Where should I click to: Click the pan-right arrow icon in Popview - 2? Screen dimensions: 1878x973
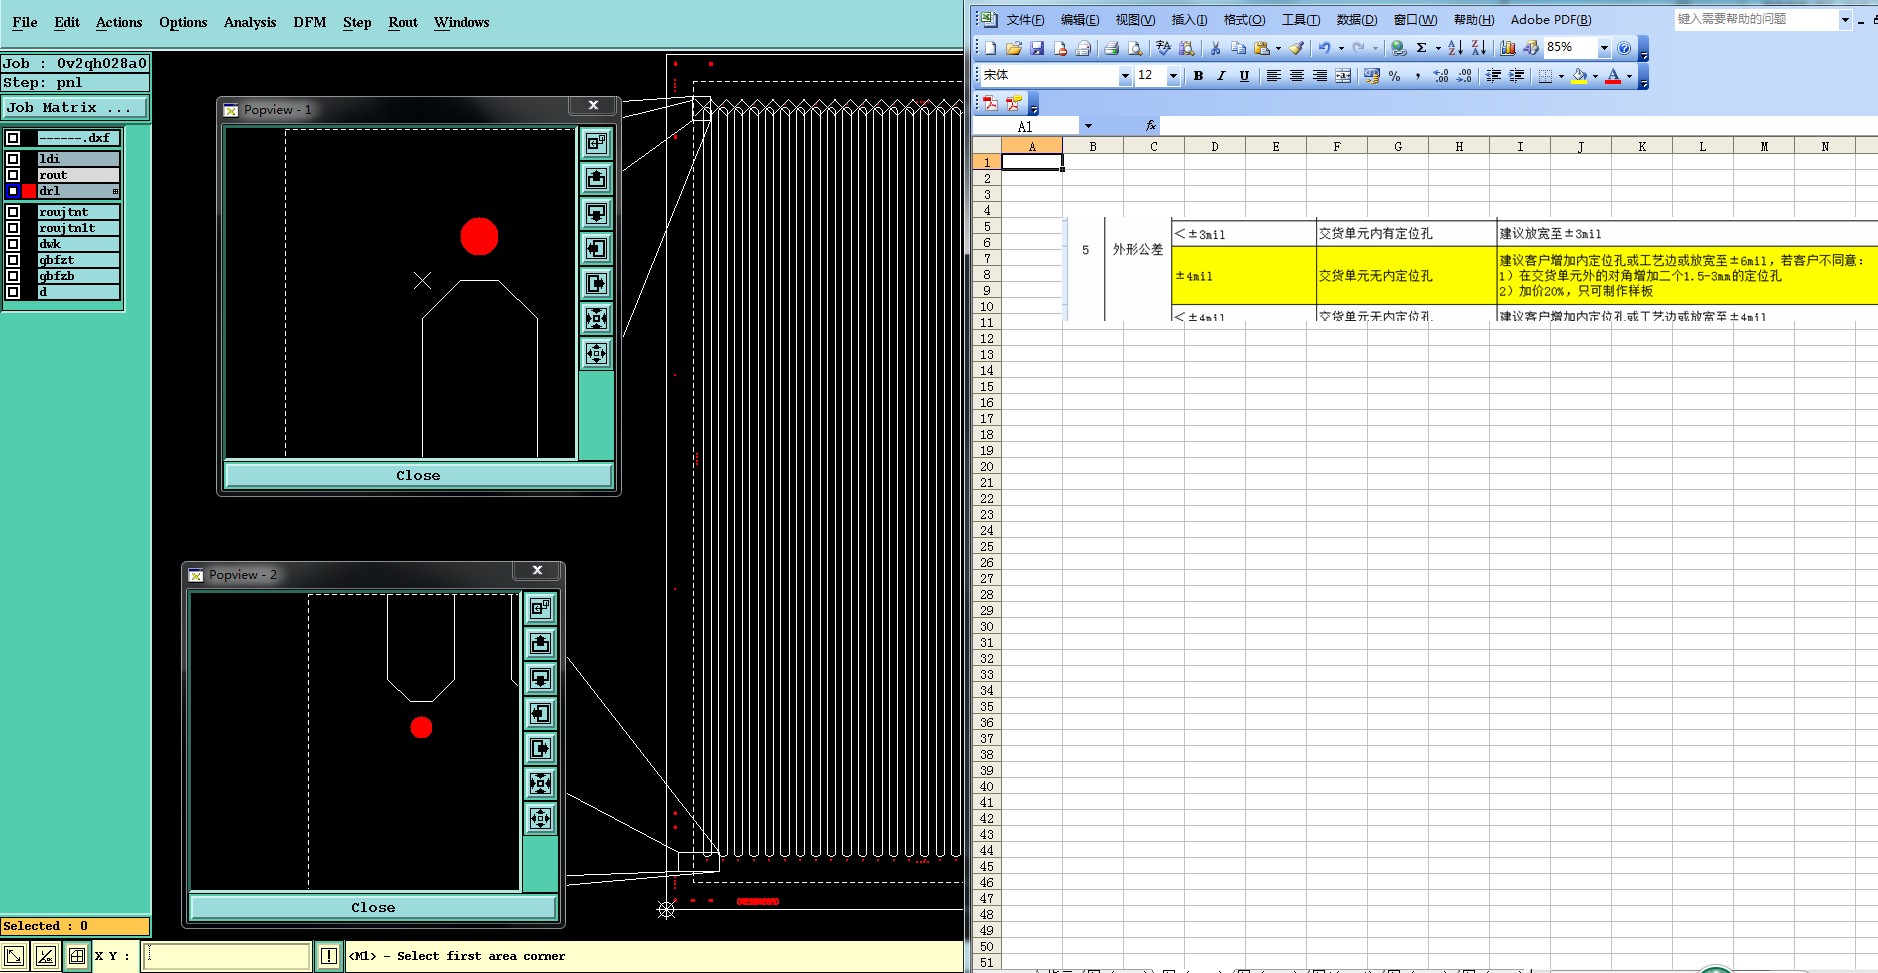541,749
